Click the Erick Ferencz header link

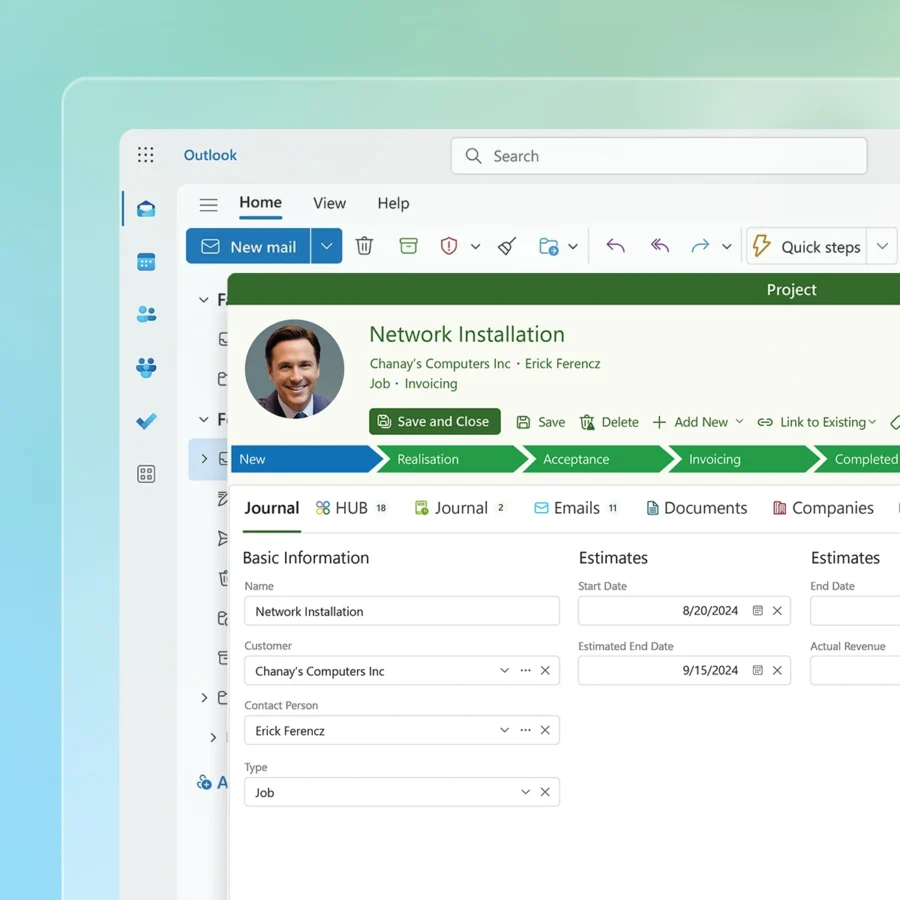click(562, 364)
